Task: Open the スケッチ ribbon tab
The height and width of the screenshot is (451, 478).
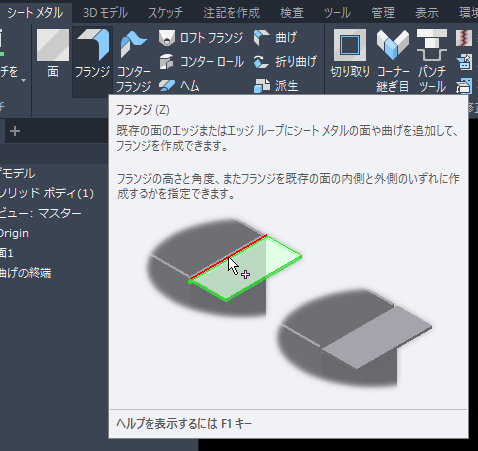Action: click(x=165, y=13)
